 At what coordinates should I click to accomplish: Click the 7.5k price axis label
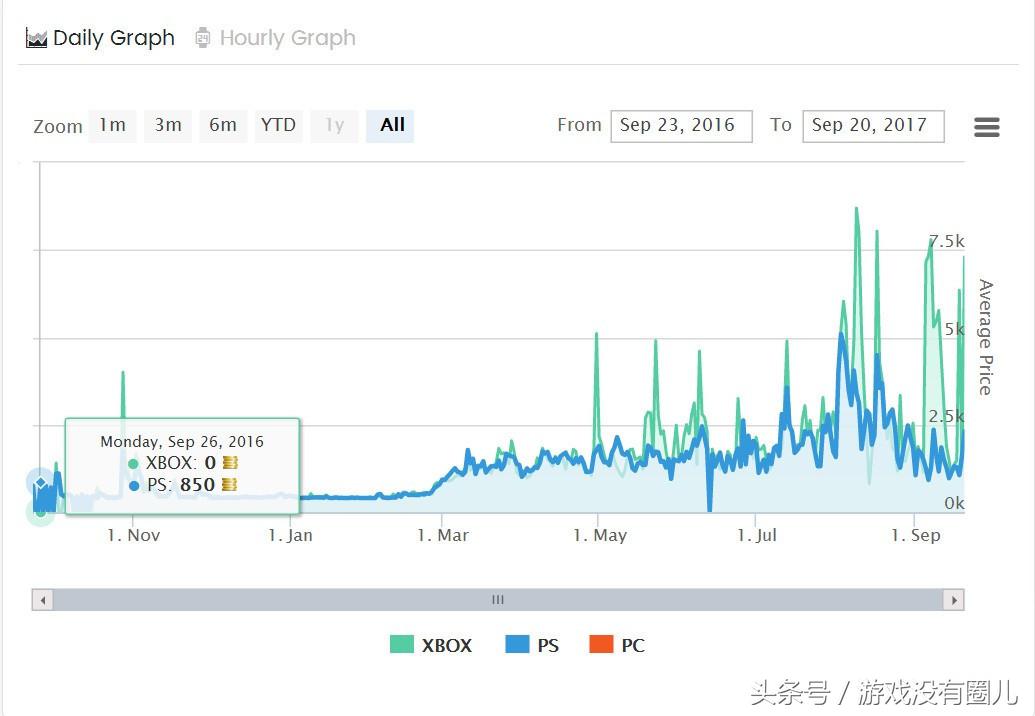coord(947,242)
